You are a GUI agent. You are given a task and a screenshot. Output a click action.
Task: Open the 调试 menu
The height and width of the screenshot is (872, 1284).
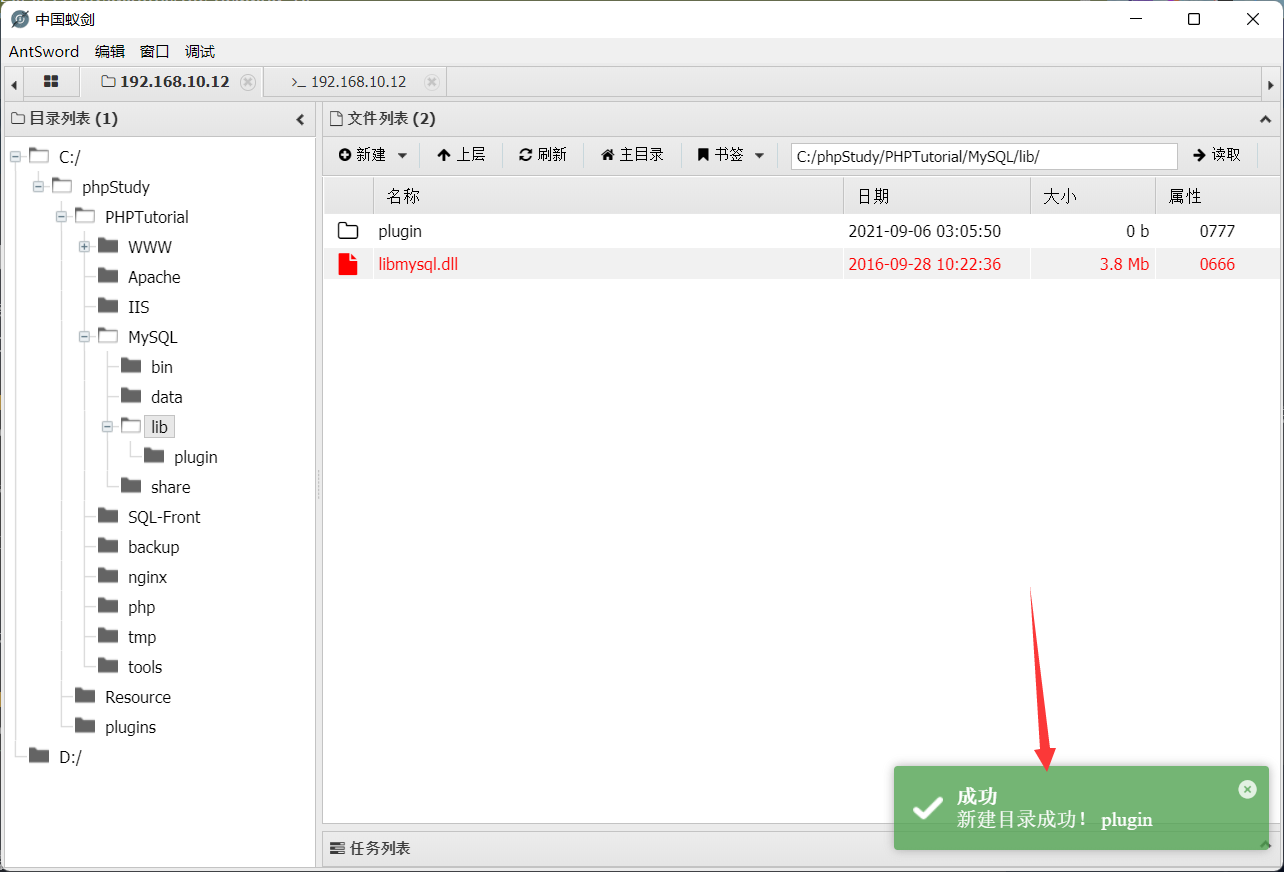click(200, 51)
